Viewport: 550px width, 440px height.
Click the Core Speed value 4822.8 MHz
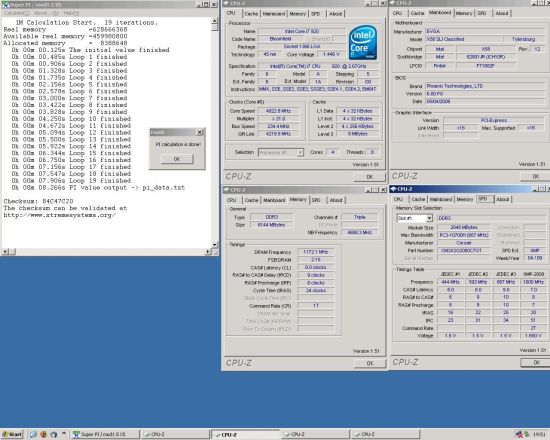click(x=278, y=111)
